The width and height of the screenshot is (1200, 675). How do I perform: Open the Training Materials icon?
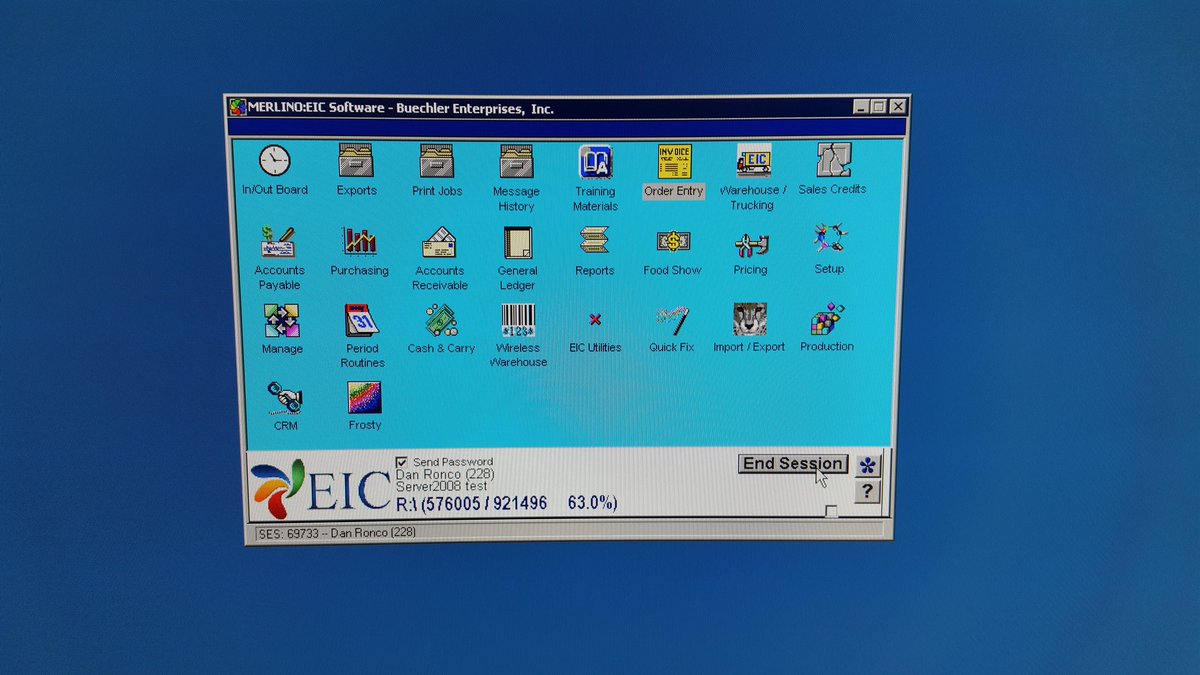[595, 161]
